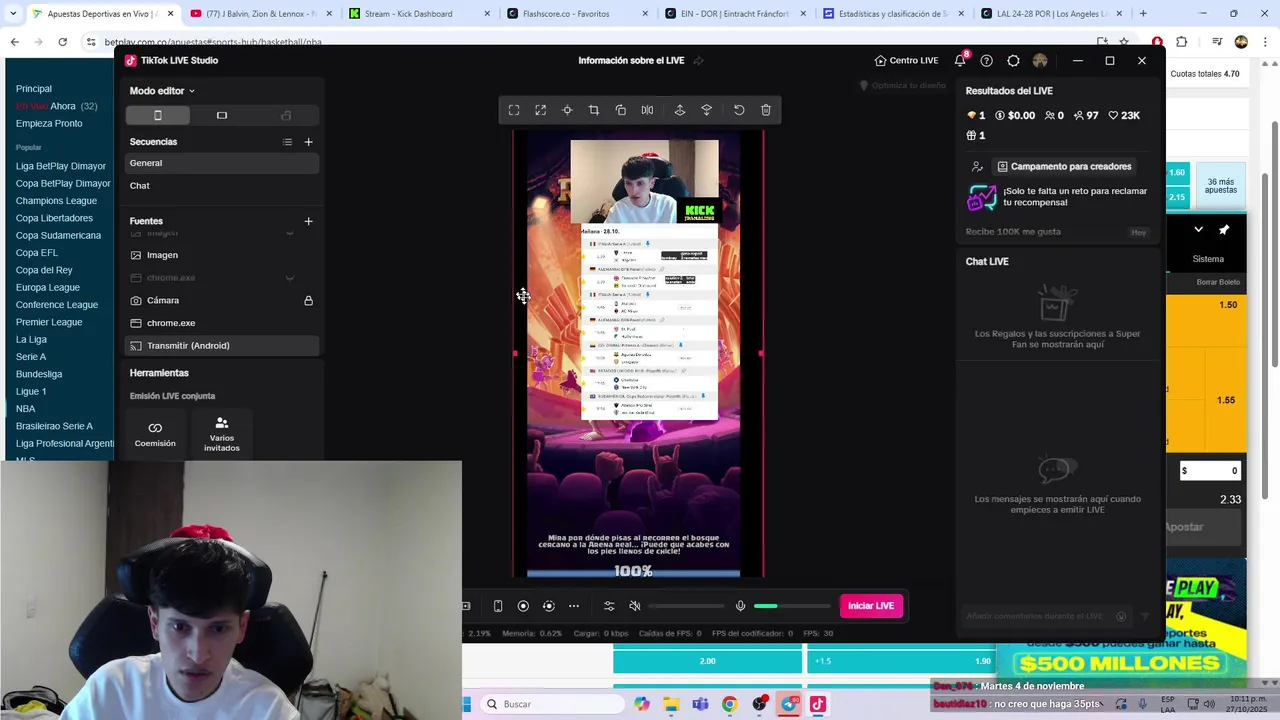Image resolution: width=1280 pixels, height=720 pixels.
Task: Select the crop tool in canvas toolbar
Action: click(x=594, y=110)
